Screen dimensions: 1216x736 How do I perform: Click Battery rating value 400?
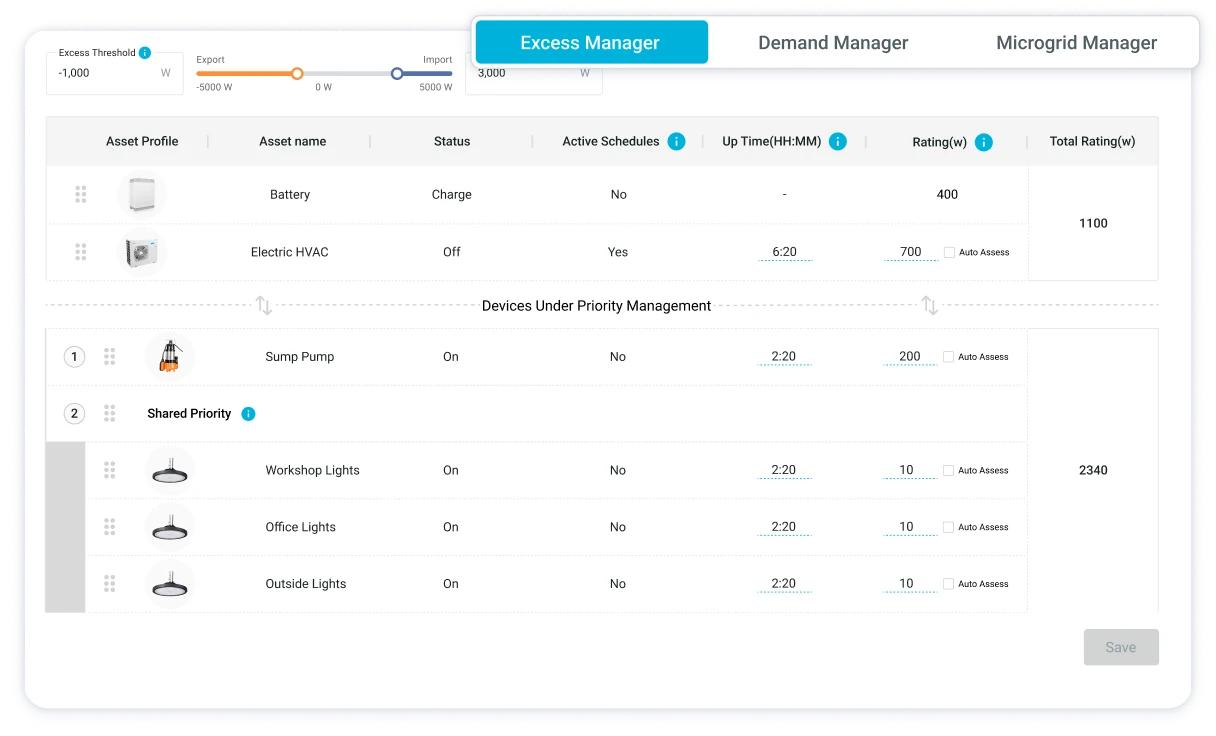[947, 195]
